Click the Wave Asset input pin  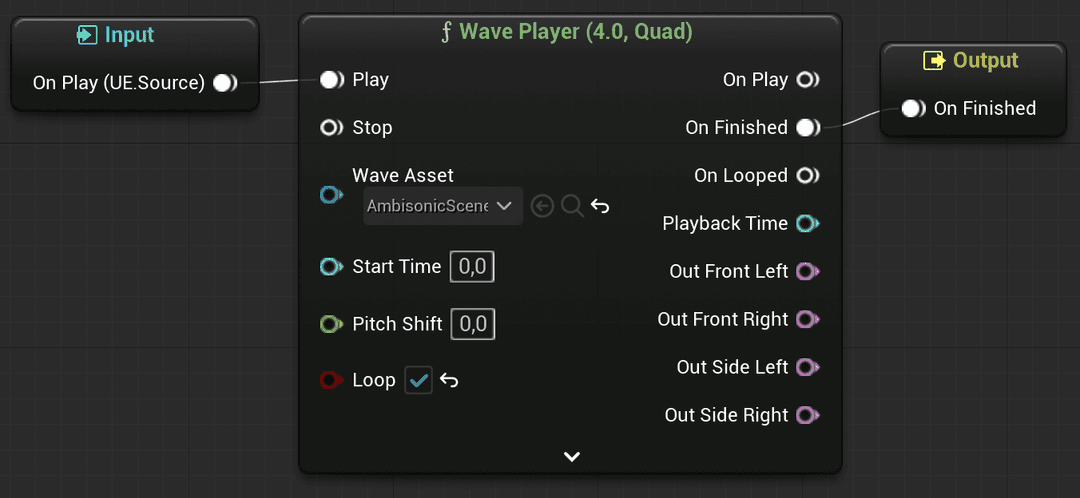331,196
